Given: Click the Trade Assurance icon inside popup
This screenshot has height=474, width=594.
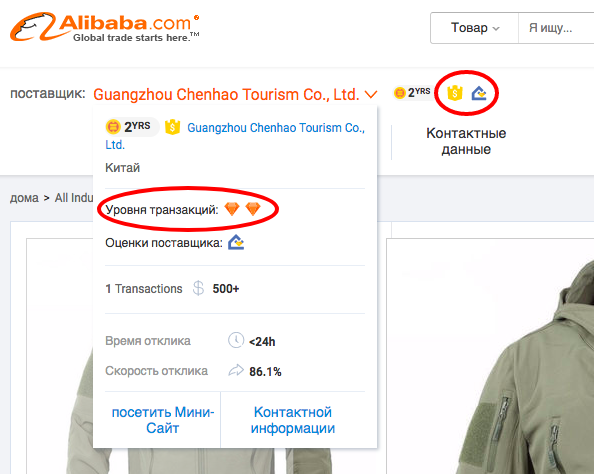Looking at the screenshot, I should click(172, 127).
